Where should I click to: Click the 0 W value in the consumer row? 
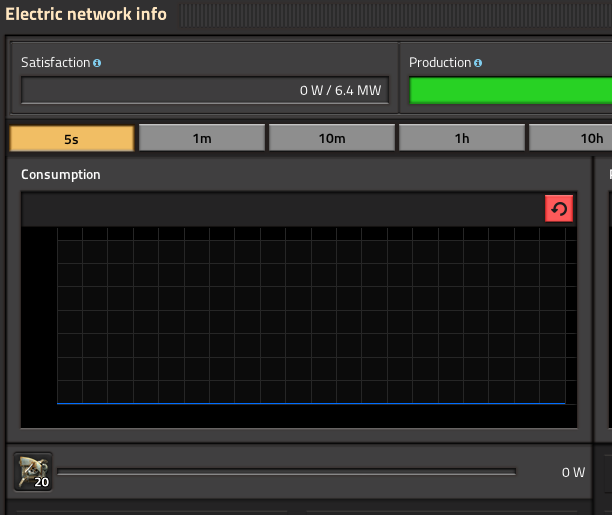(573, 472)
